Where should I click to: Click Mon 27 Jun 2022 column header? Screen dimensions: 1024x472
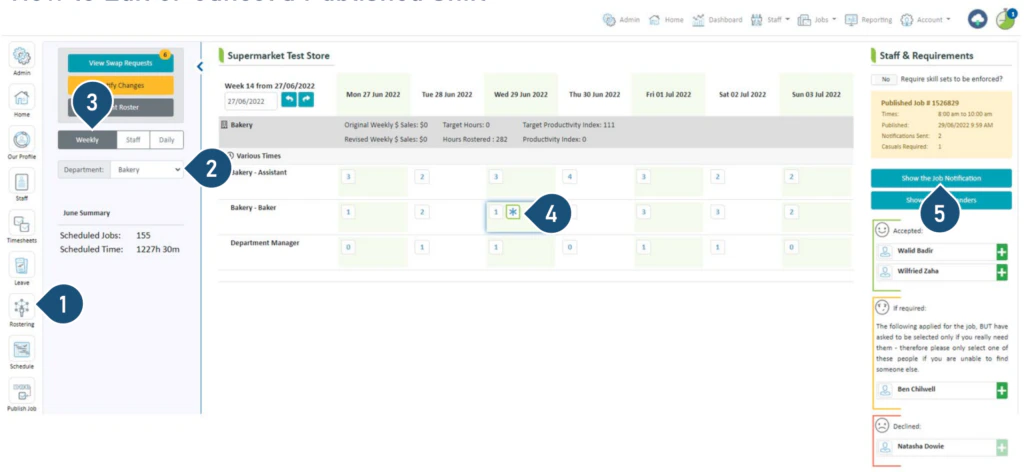tap(372, 95)
